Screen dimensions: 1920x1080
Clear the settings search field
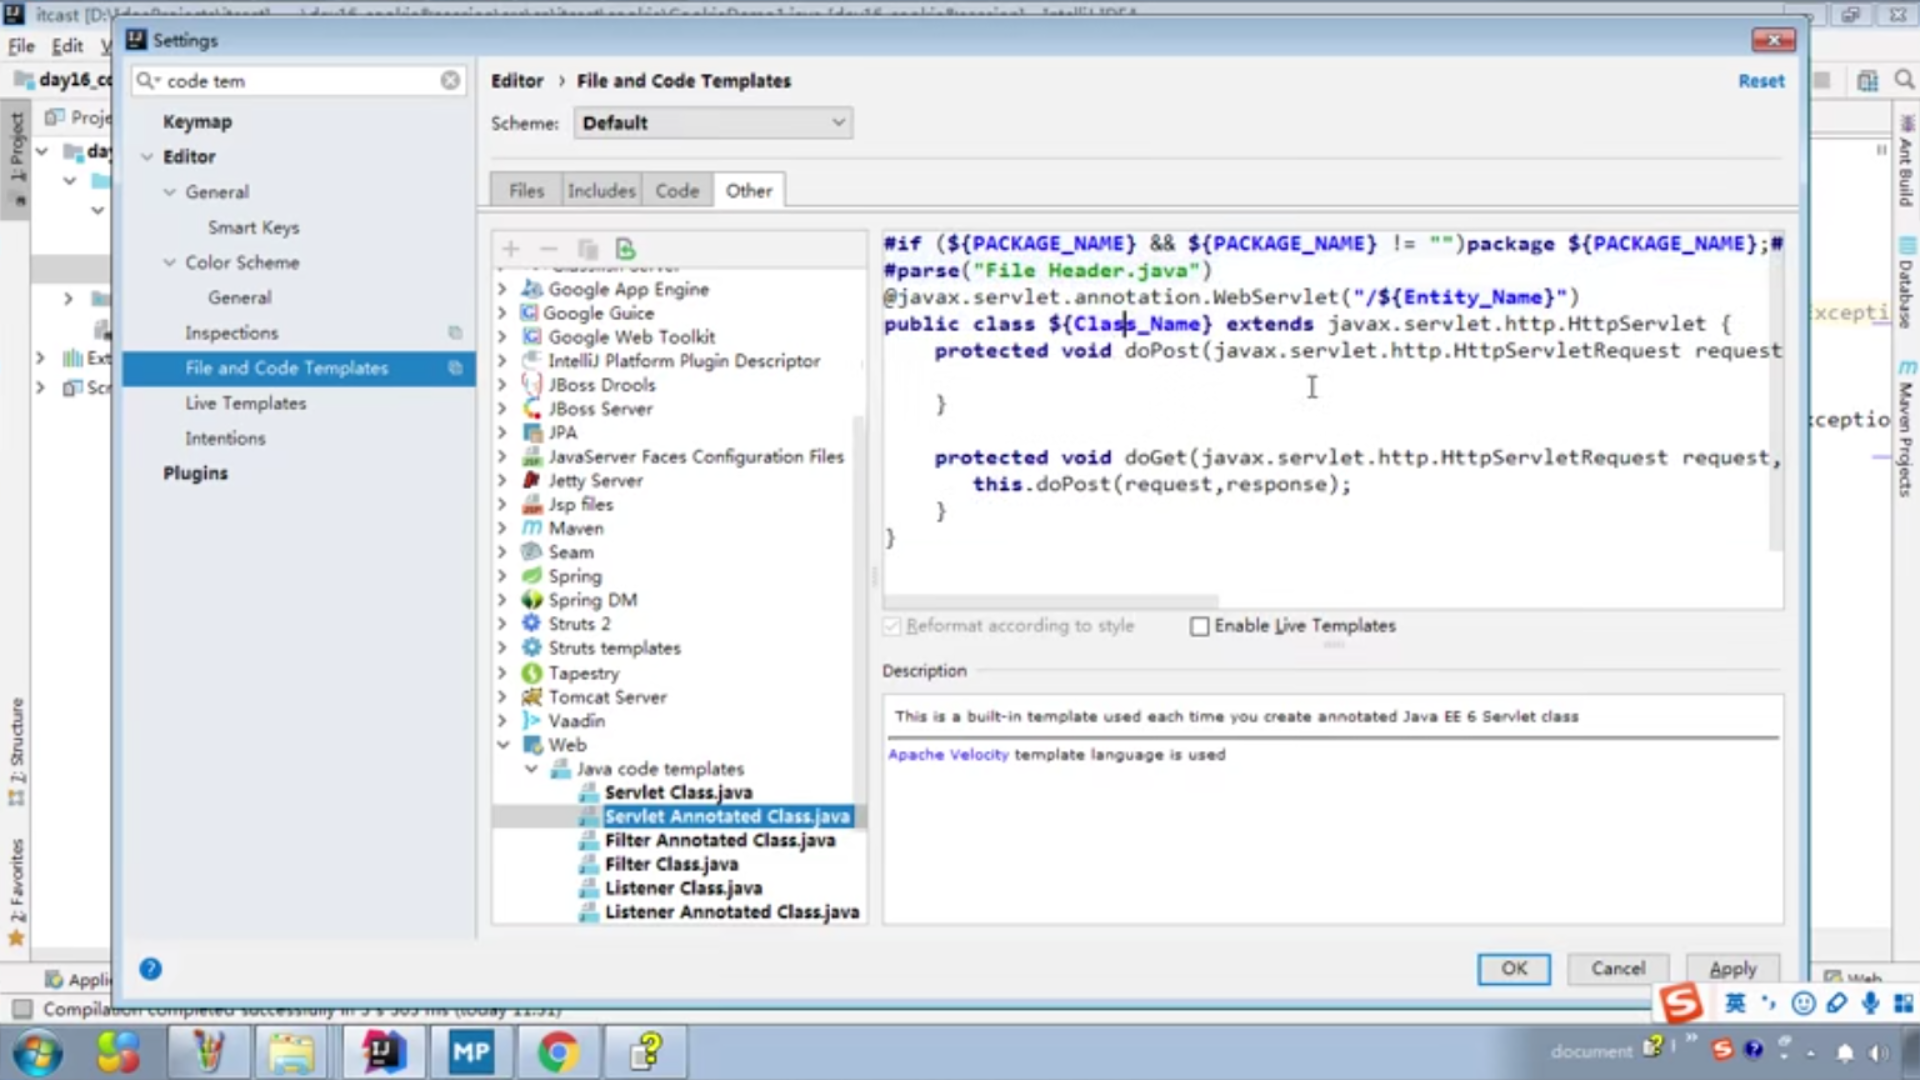(450, 80)
